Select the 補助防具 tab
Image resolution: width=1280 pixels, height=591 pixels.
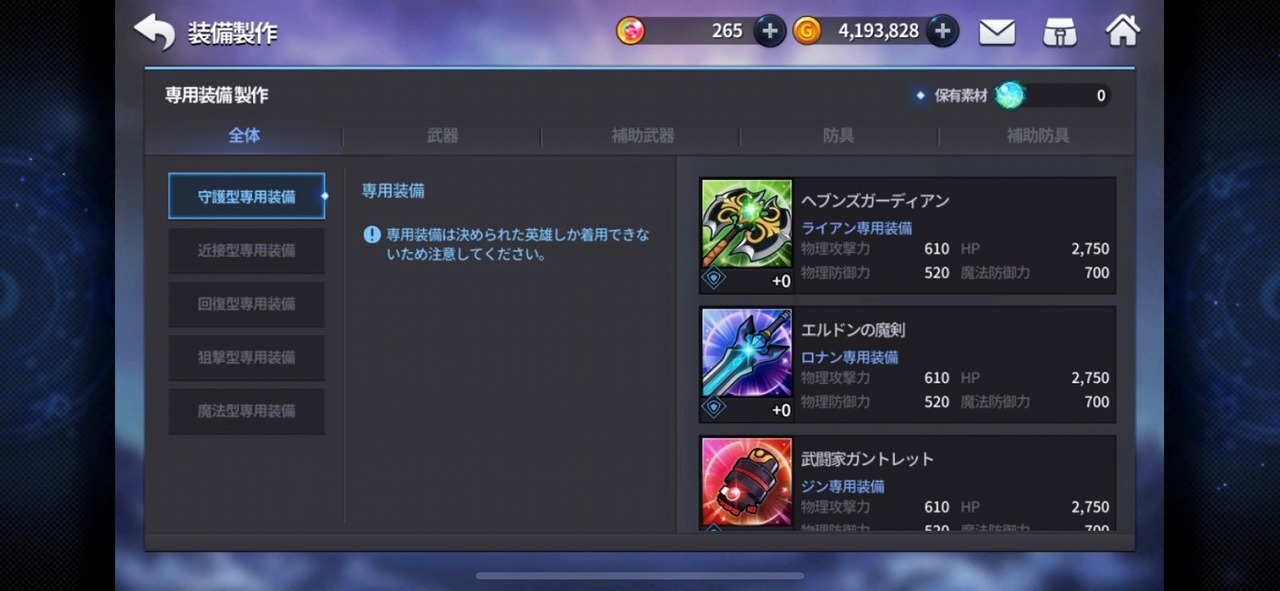[1037, 135]
